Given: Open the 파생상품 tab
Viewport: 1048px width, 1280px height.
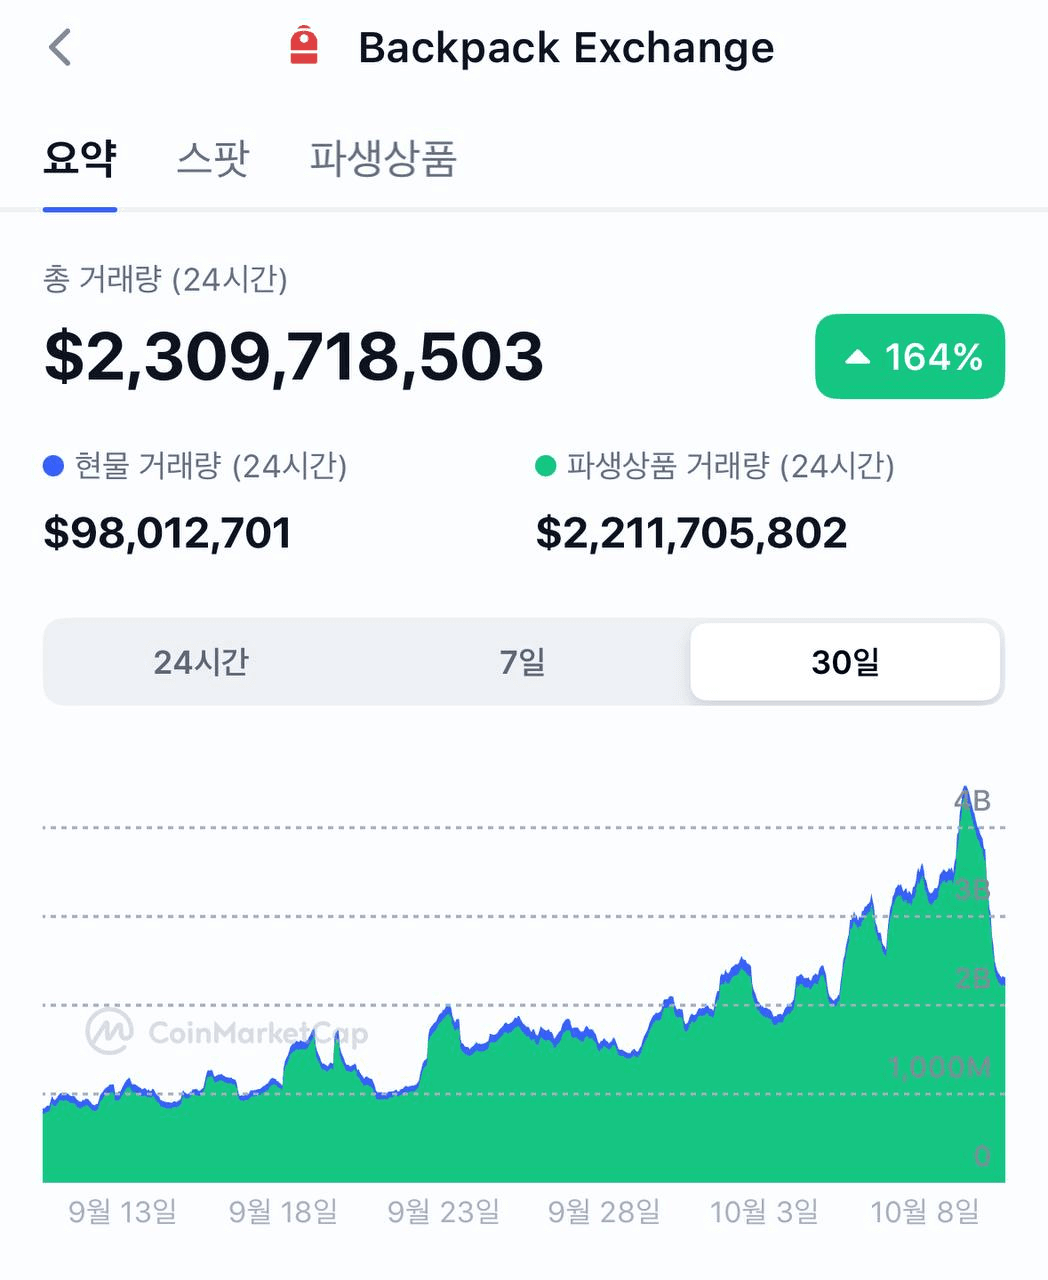Looking at the screenshot, I should 383,158.
